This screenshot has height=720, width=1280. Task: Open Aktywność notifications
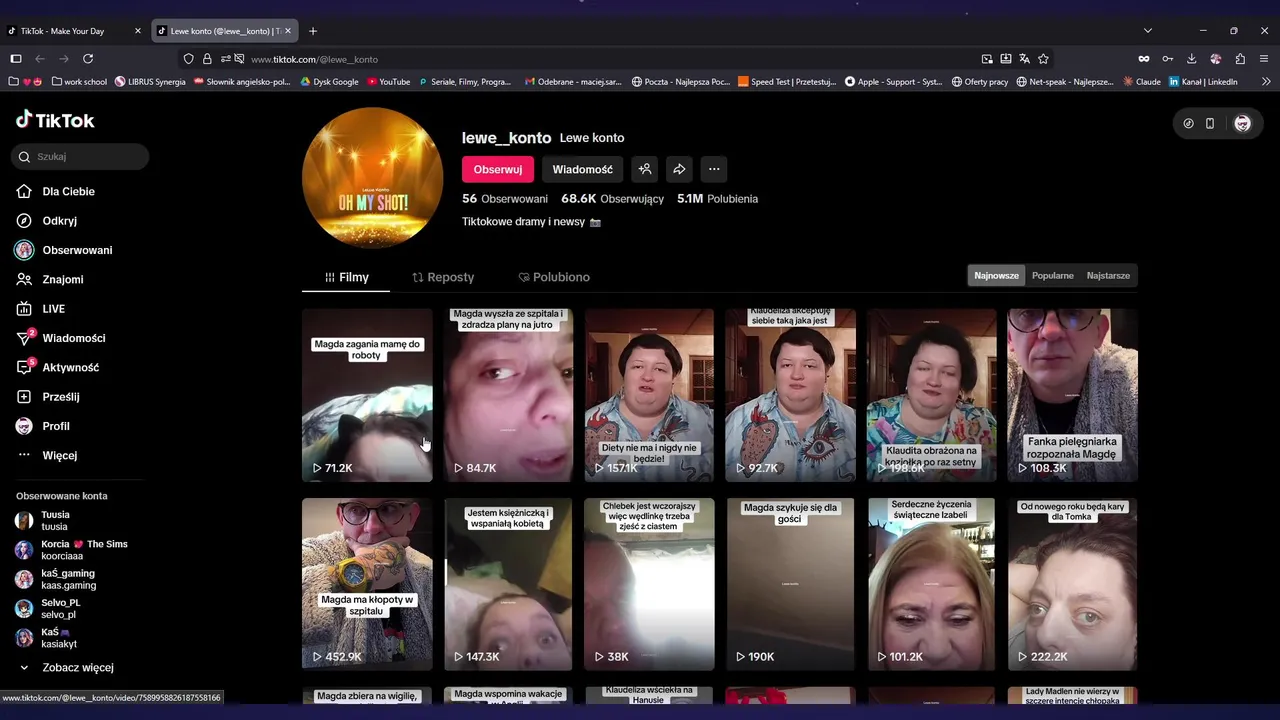coord(70,367)
